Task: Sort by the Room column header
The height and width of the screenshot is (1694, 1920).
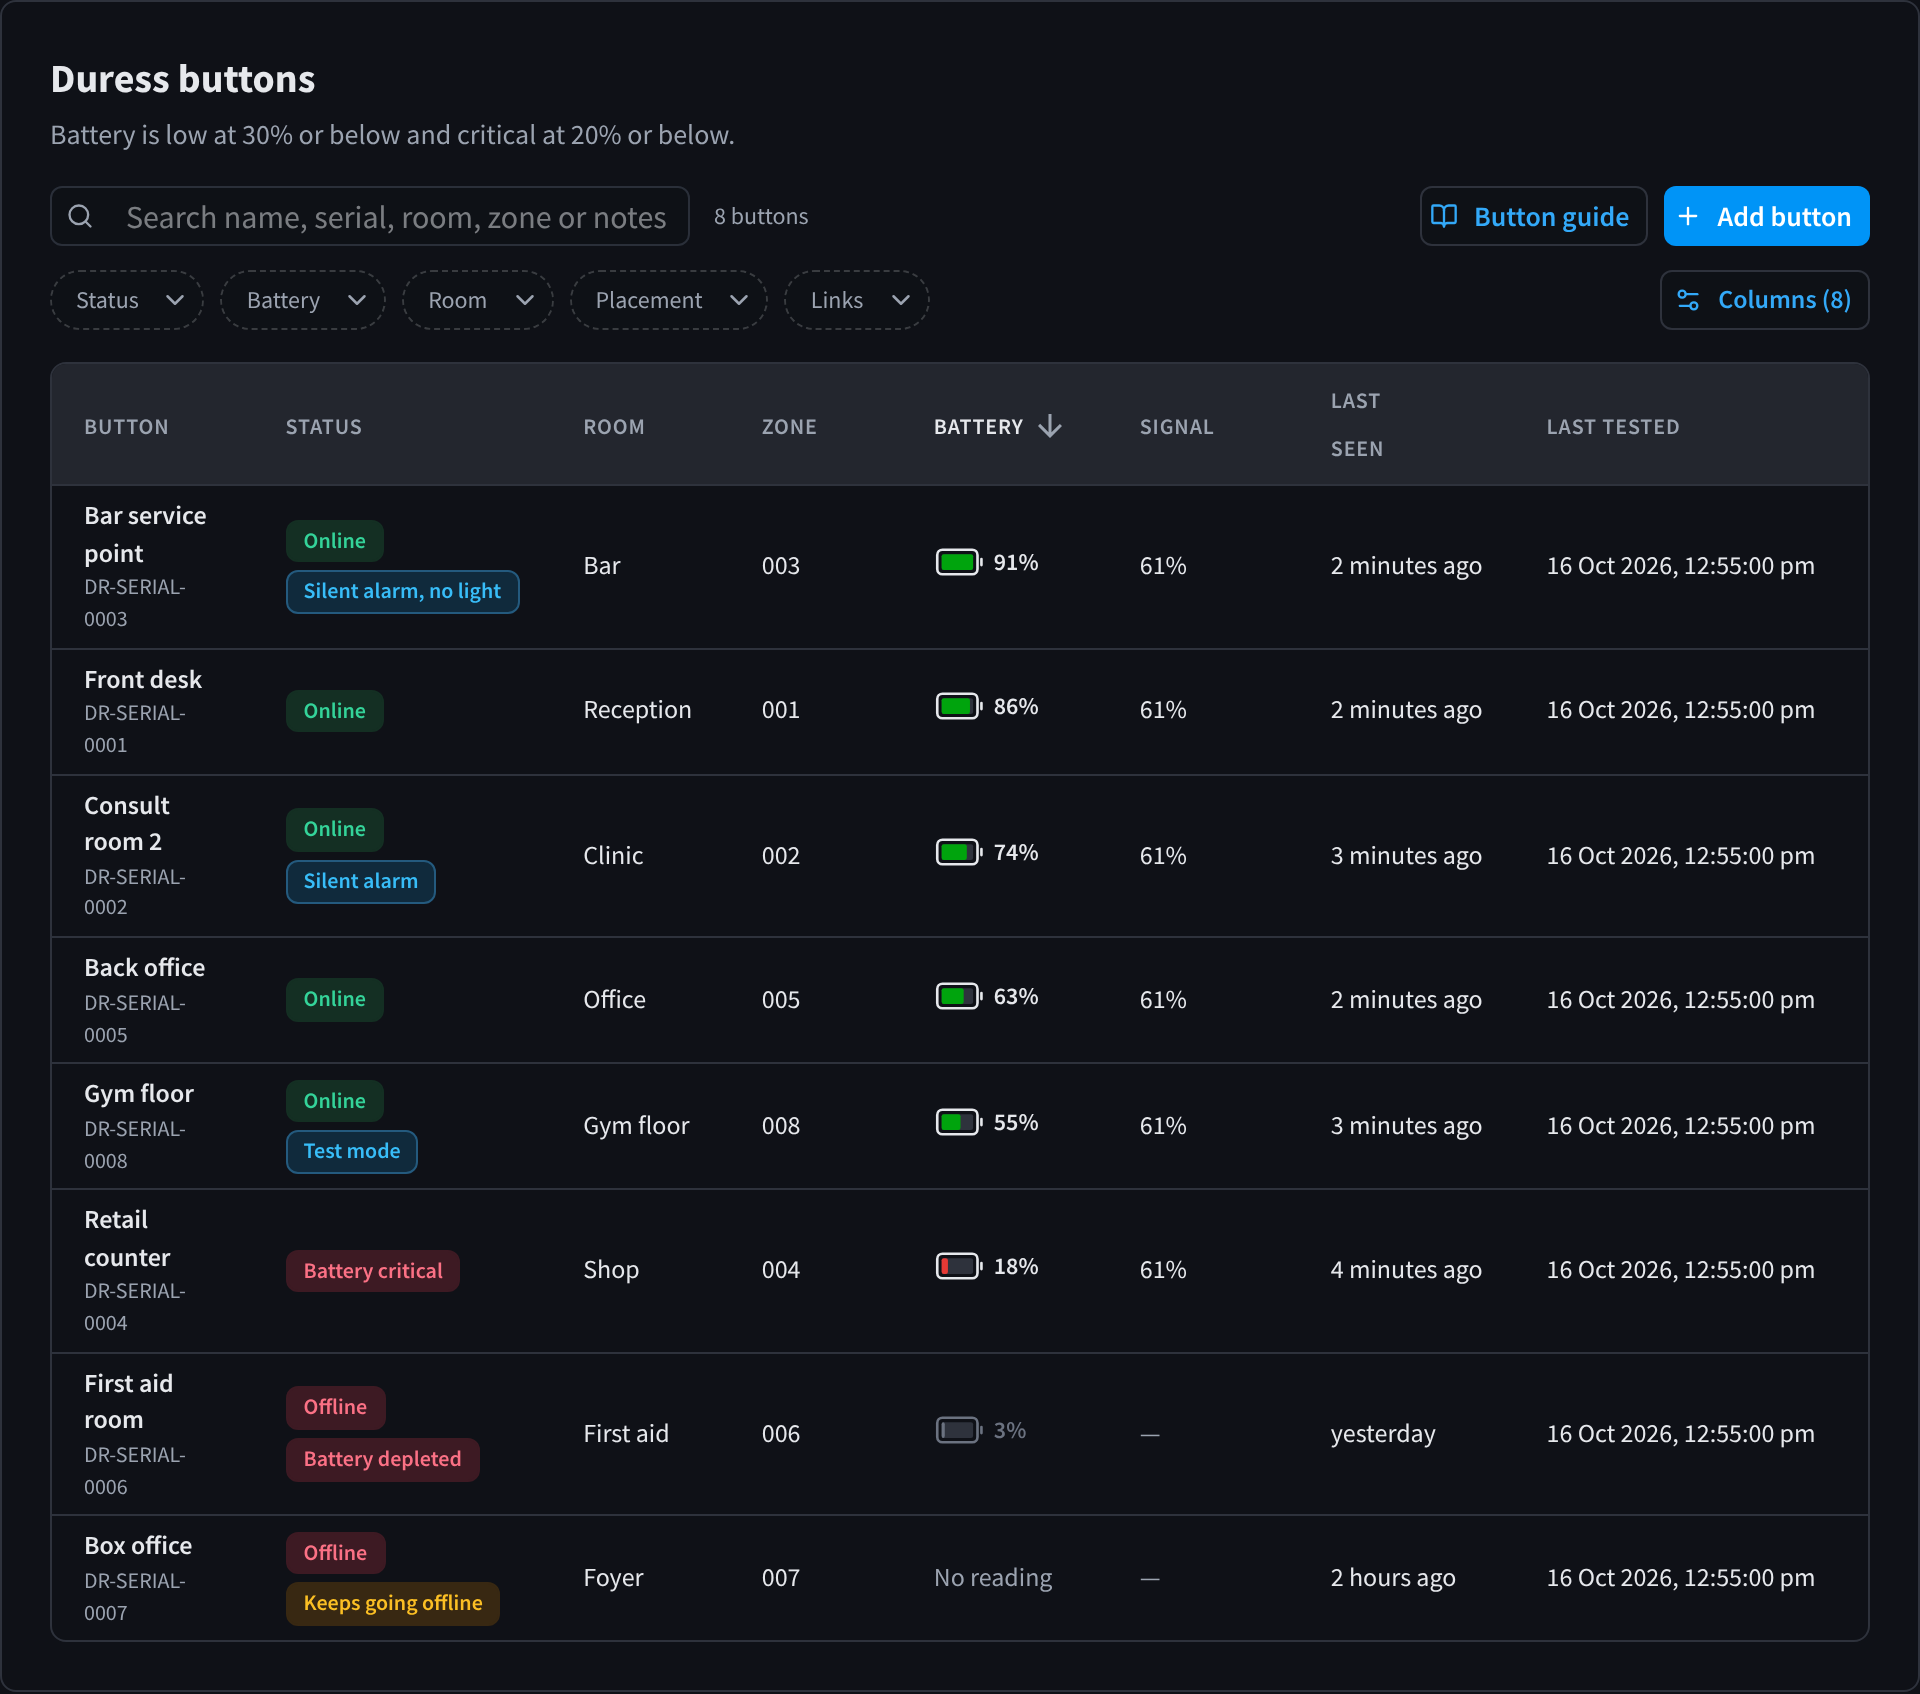Action: click(614, 427)
